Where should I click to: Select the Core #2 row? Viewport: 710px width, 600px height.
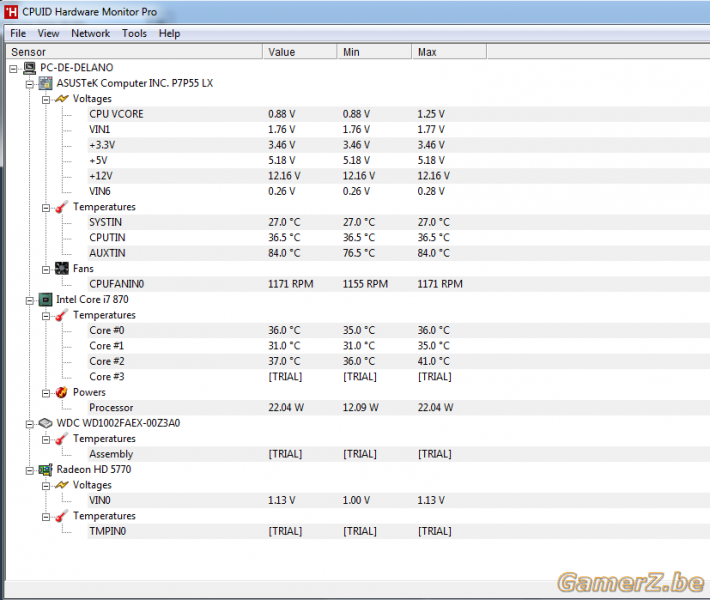(398, 361)
